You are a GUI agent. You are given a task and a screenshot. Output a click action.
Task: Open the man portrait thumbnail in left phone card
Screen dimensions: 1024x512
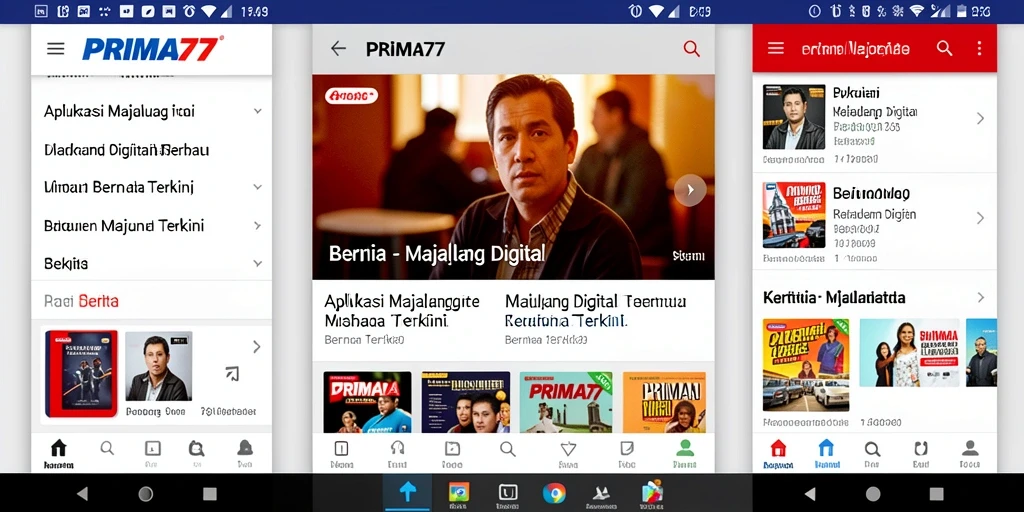click(x=159, y=366)
